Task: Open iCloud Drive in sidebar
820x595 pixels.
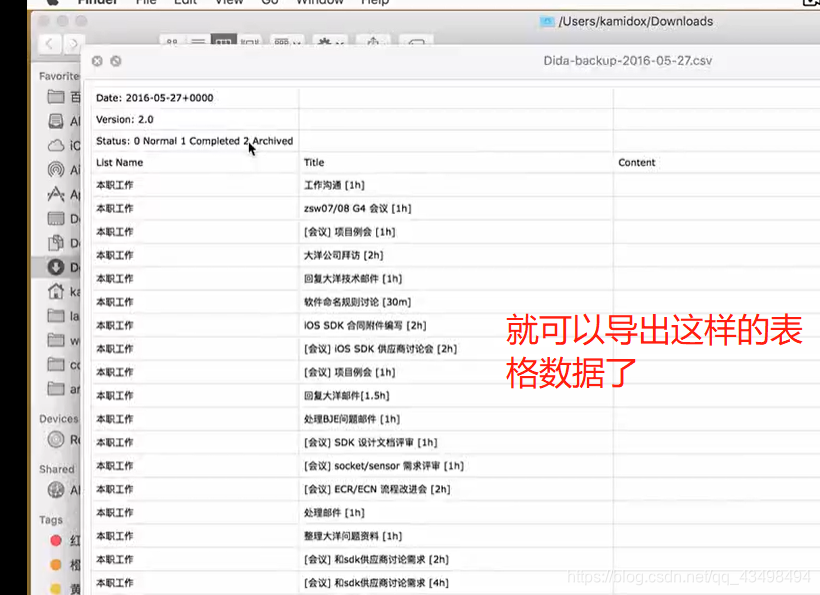Action: (x=63, y=145)
